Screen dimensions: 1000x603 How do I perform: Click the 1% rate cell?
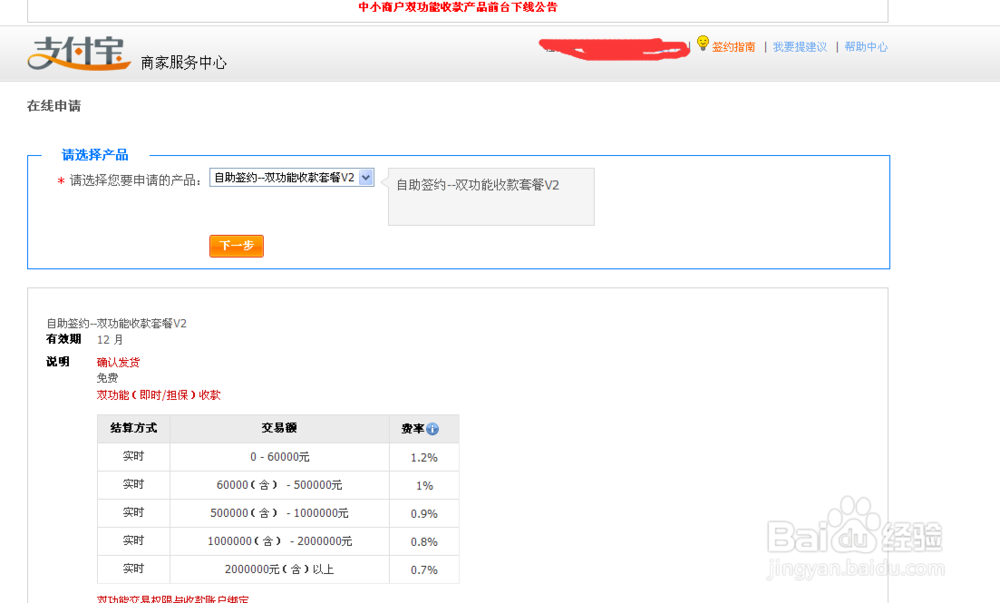click(424, 485)
